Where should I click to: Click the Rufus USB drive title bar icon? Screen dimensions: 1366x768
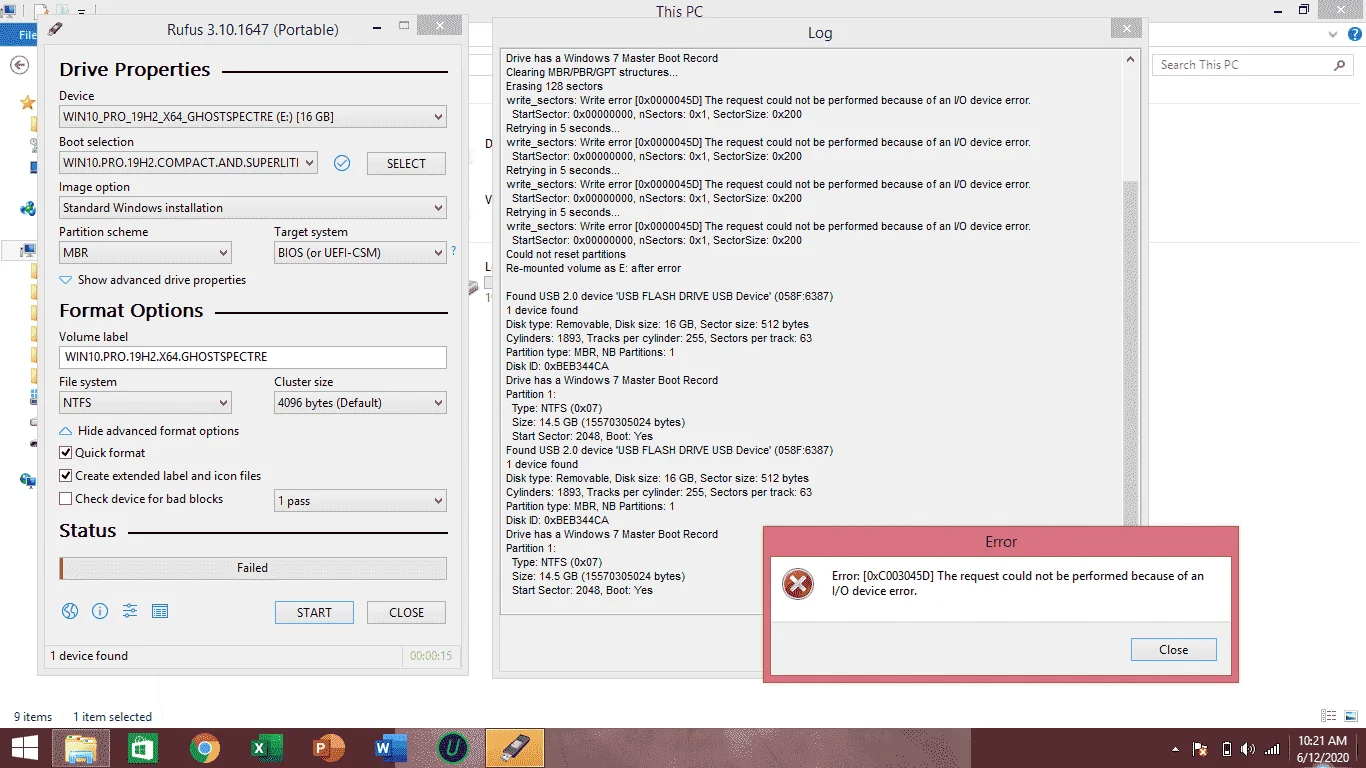click(55, 29)
